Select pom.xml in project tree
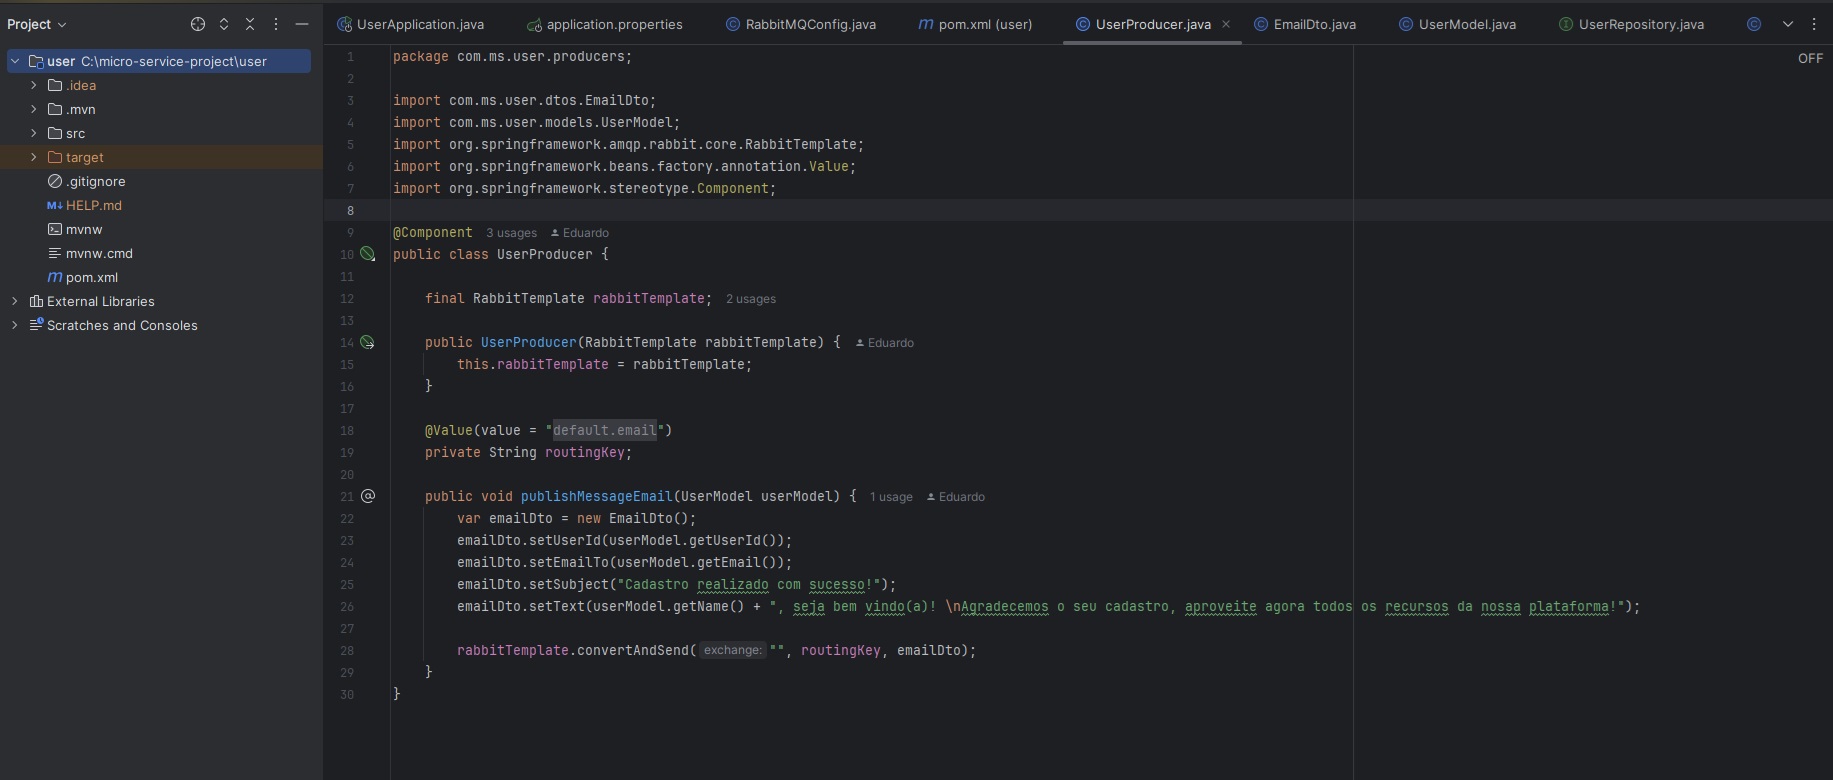 click(x=91, y=277)
